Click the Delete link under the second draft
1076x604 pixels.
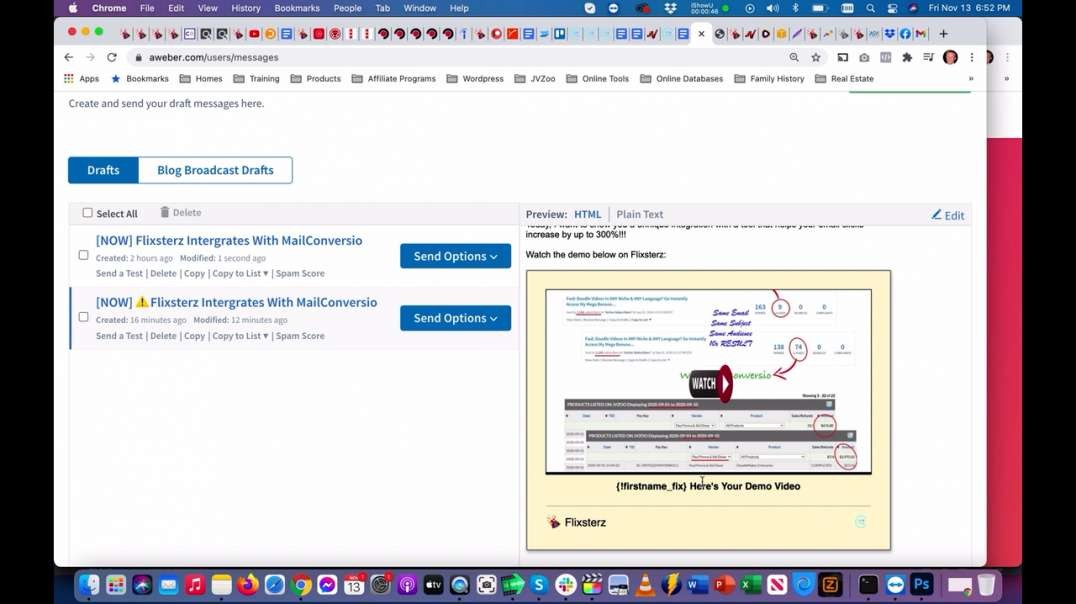tap(163, 336)
